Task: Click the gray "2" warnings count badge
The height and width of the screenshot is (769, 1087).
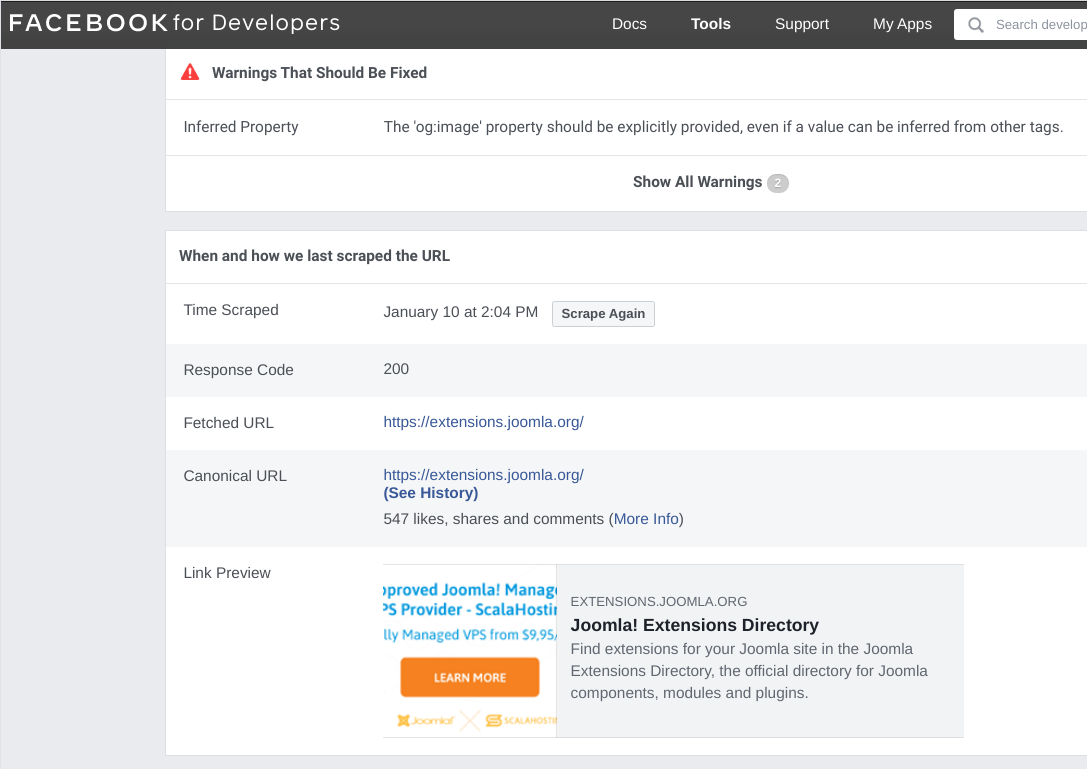Action: [x=777, y=182]
